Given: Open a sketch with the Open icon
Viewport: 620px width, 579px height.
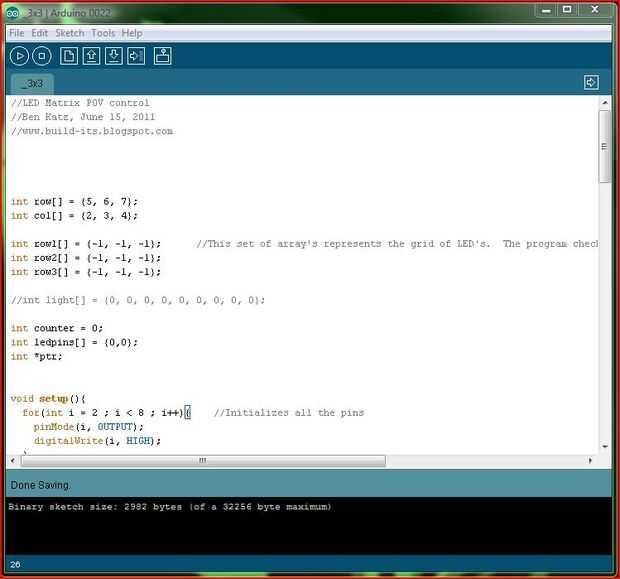Looking at the screenshot, I should click(x=91, y=56).
